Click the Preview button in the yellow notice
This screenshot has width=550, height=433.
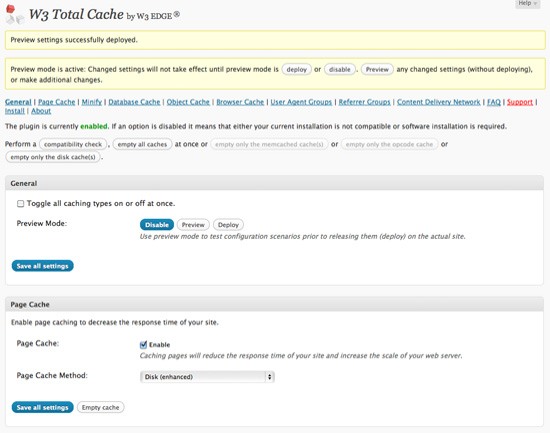[x=377, y=69]
